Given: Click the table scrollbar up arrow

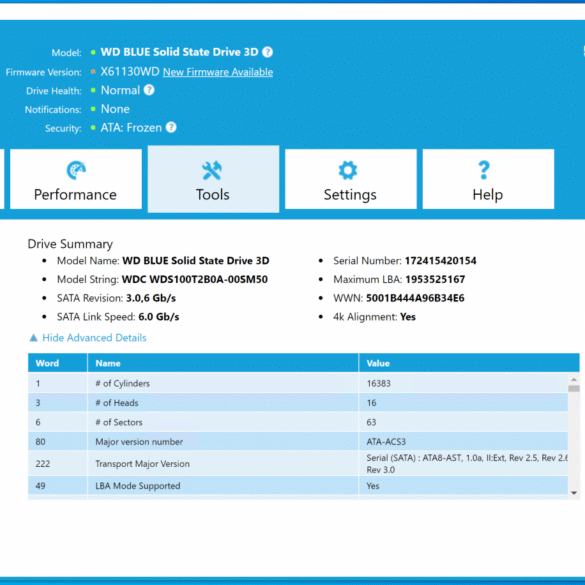Looking at the screenshot, I should pos(574,379).
